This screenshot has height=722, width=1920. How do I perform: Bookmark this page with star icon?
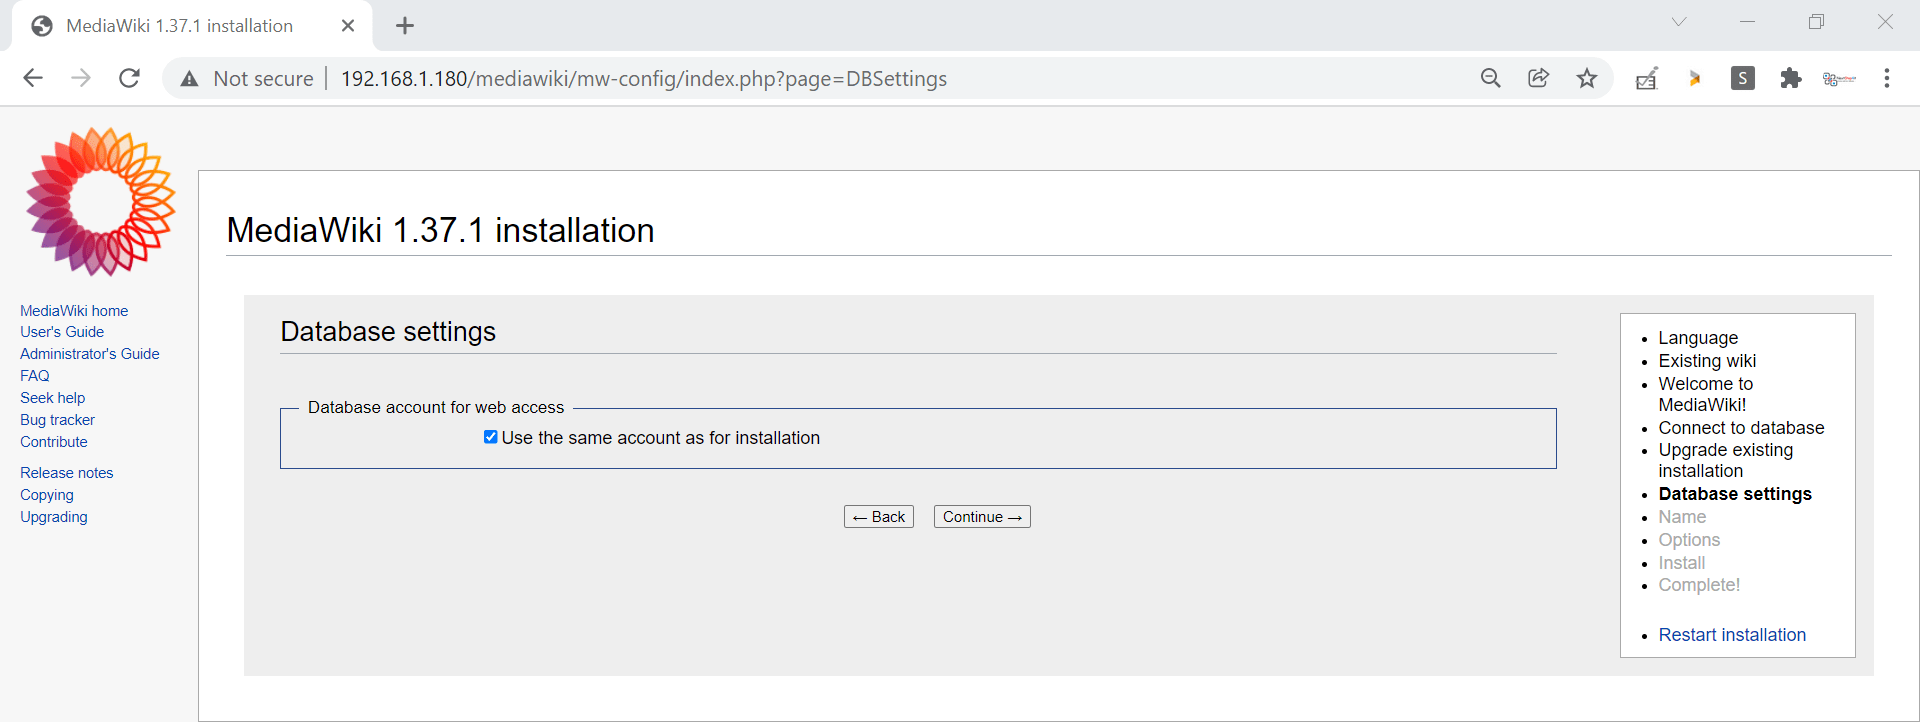[x=1586, y=78]
